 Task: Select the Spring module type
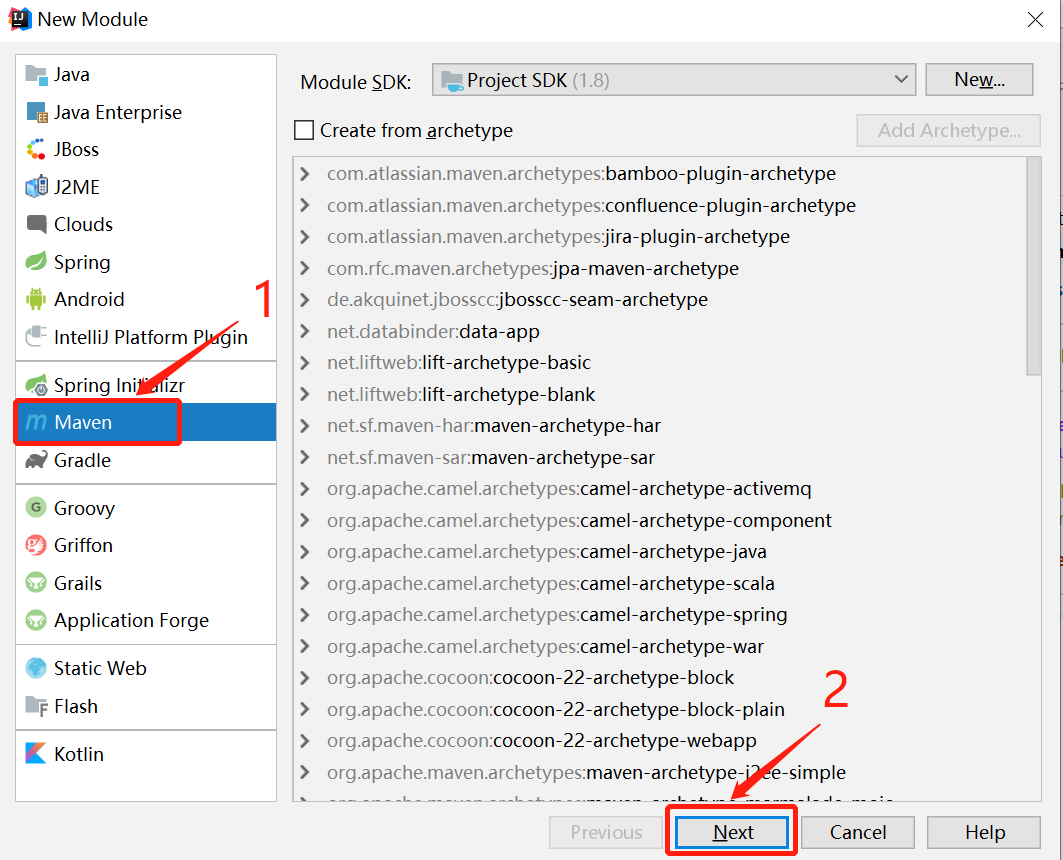(x=146, y=262)
